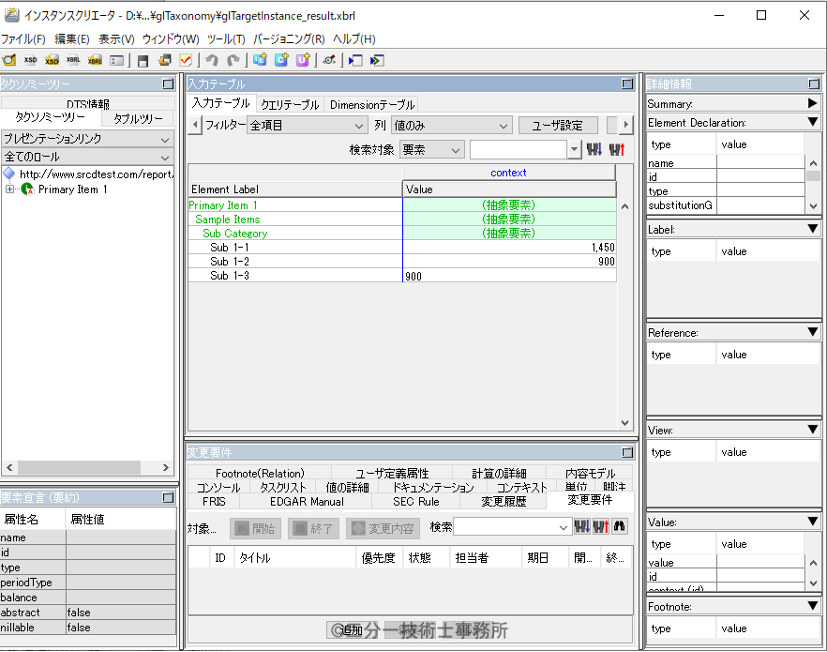Open the フィルター 全項目 dropdown
827x652 pixels.
306,126
